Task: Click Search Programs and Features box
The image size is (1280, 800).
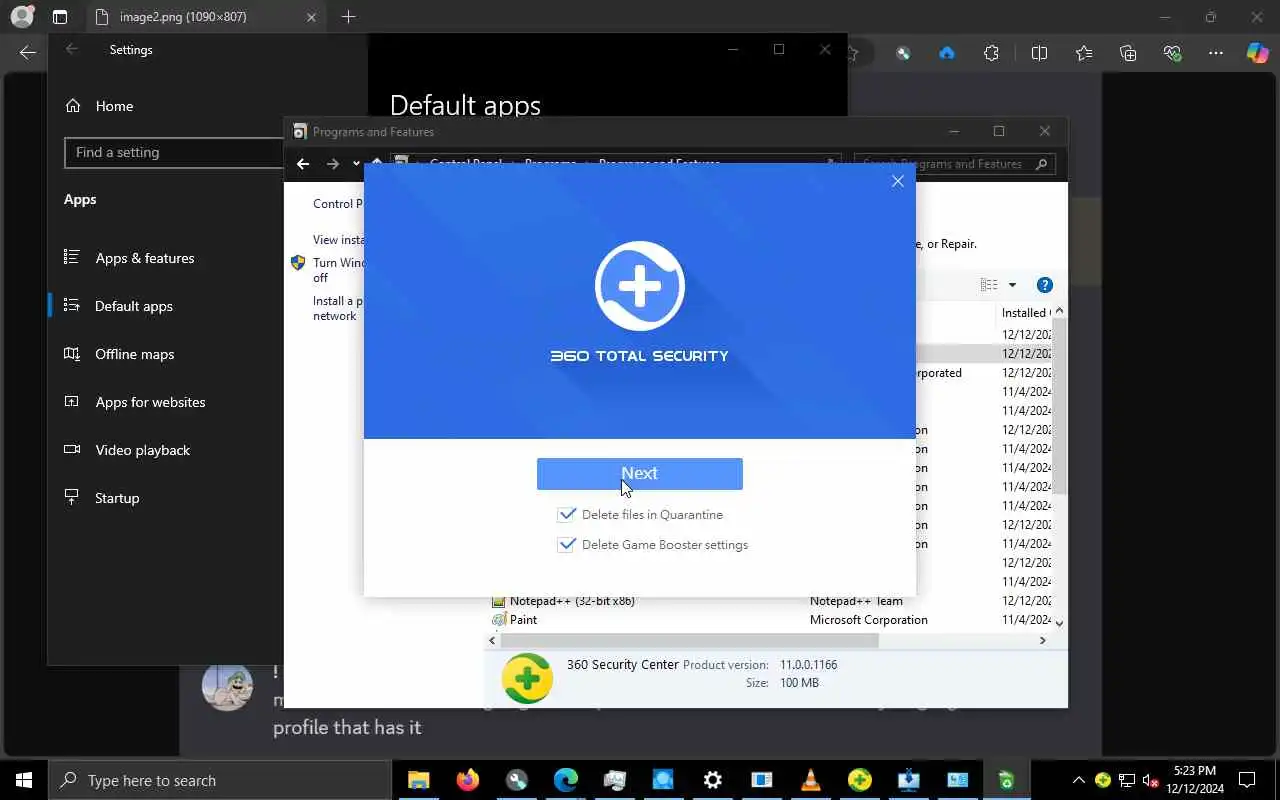Action: [954, 164]
